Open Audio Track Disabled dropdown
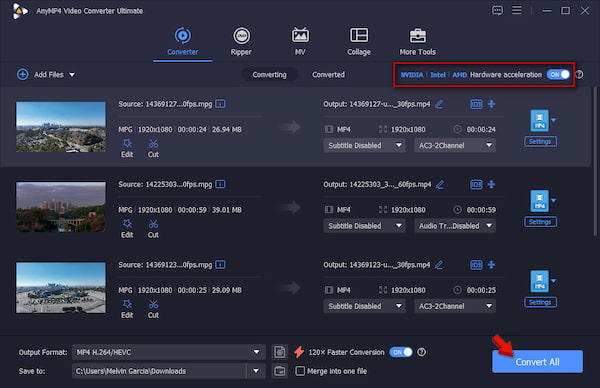 tap(455, 226)
